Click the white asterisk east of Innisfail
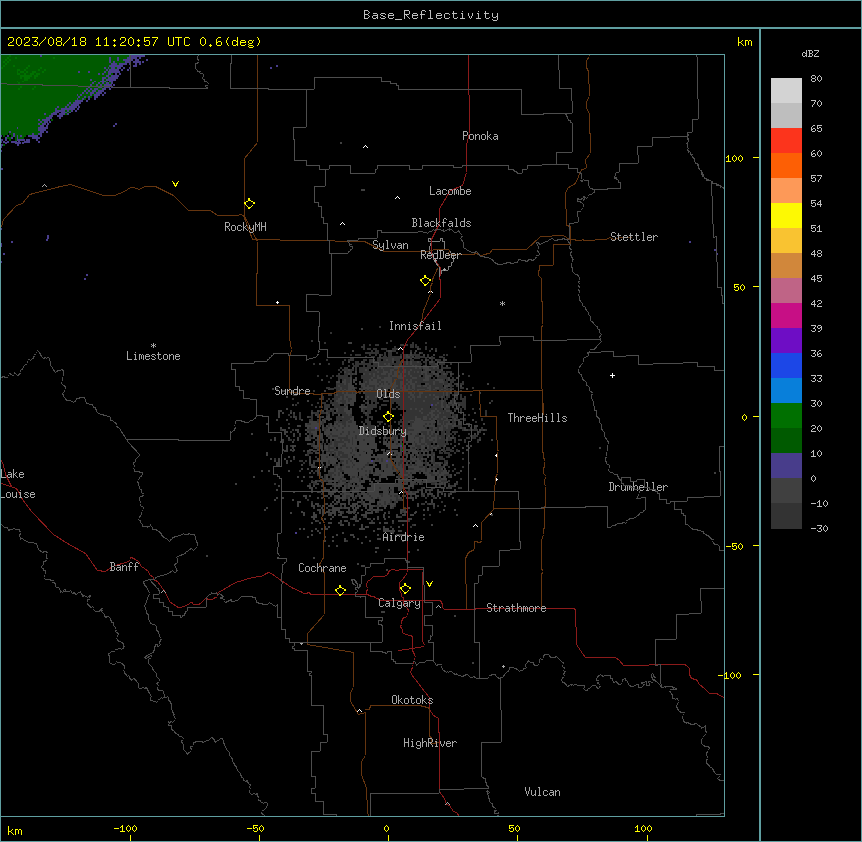Viewport: 862px width, 842px height. [502, 303]
